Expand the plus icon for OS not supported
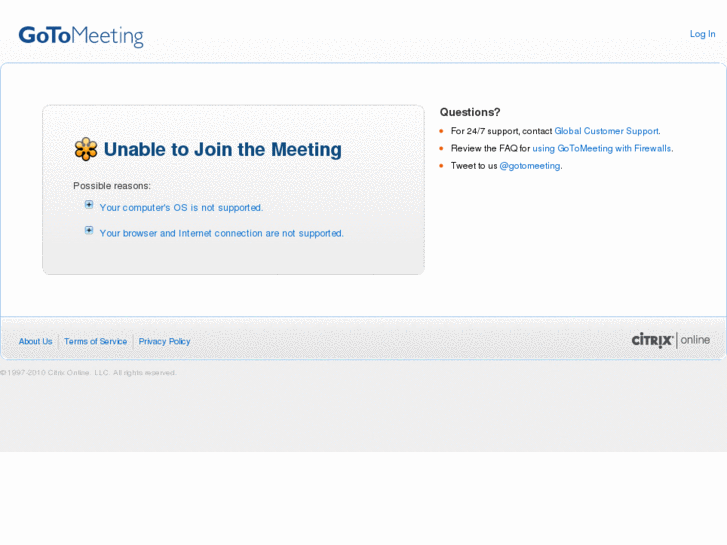Screen dimensions: 727x545 (89, 205)
